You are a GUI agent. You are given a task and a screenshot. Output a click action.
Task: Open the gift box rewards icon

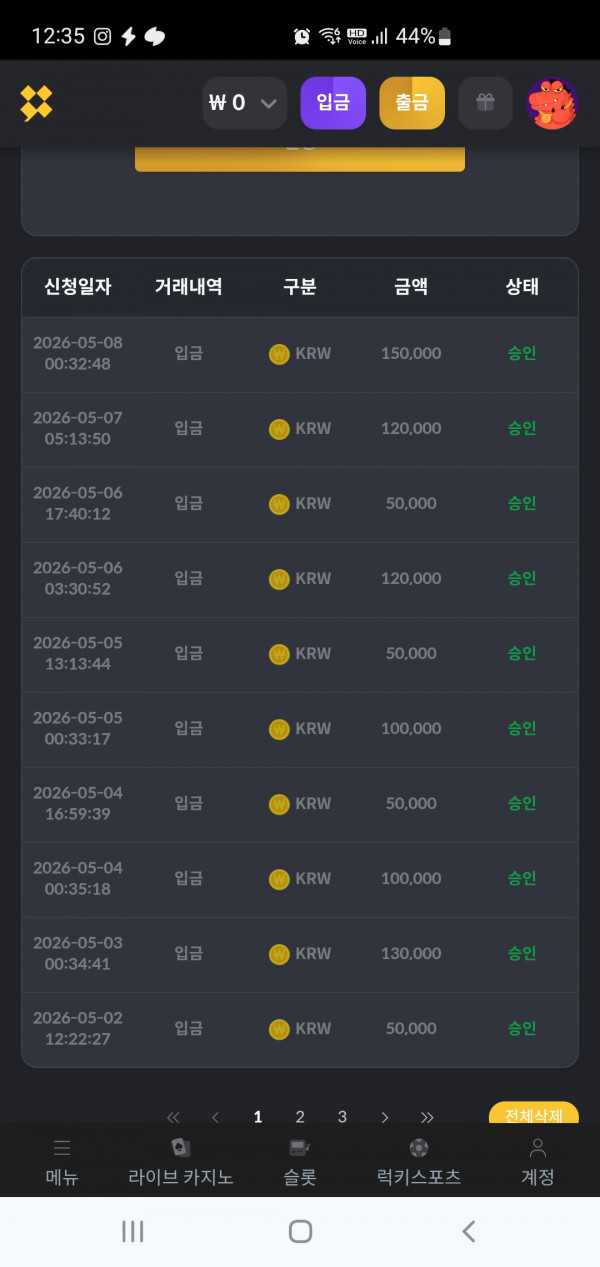(485, 103)
